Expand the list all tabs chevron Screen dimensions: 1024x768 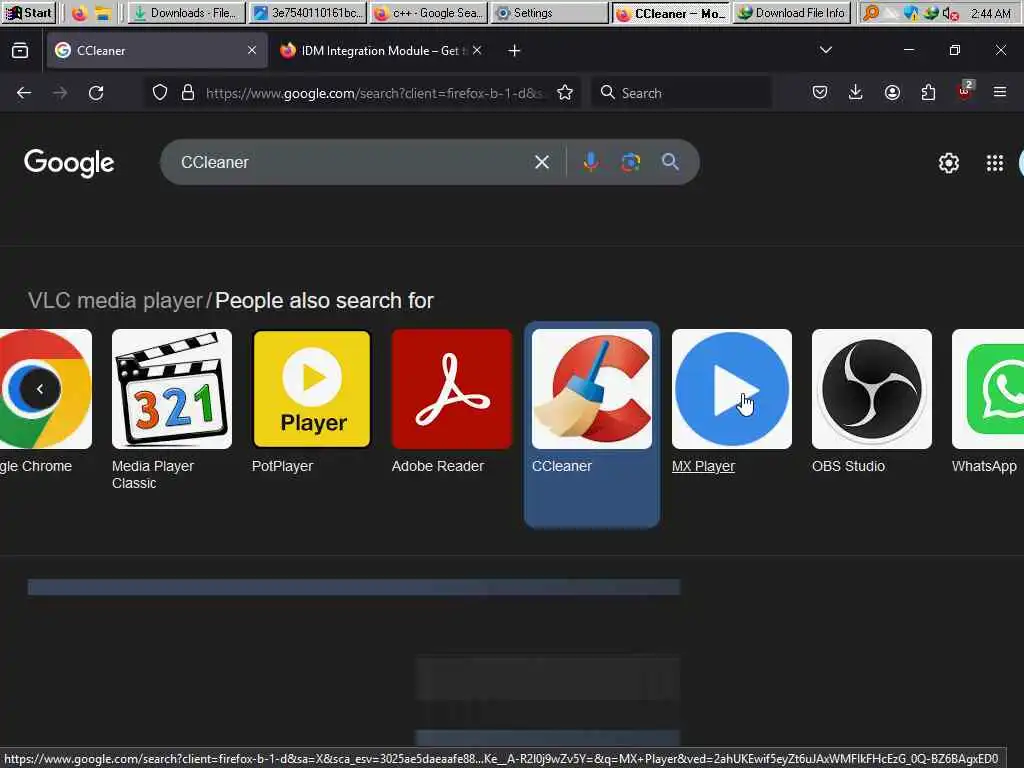point(825,50)
